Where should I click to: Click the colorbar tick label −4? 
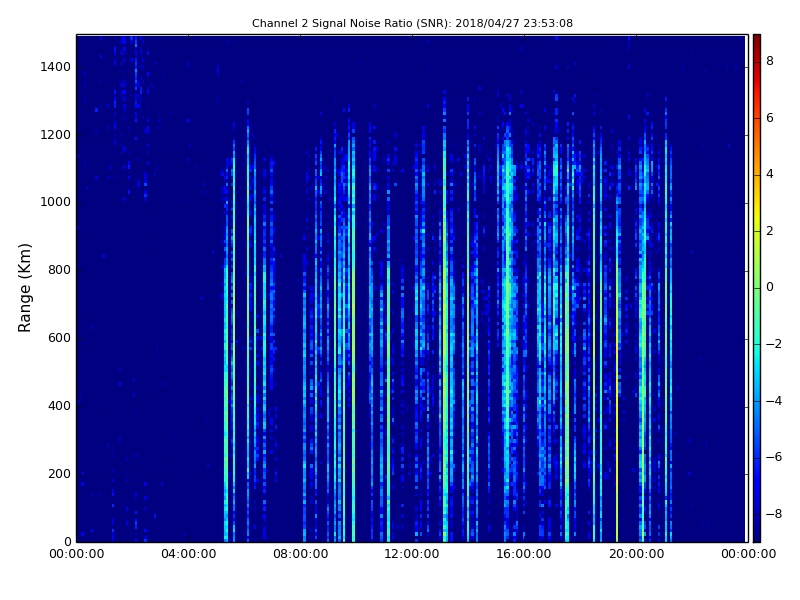coord(774,401)
